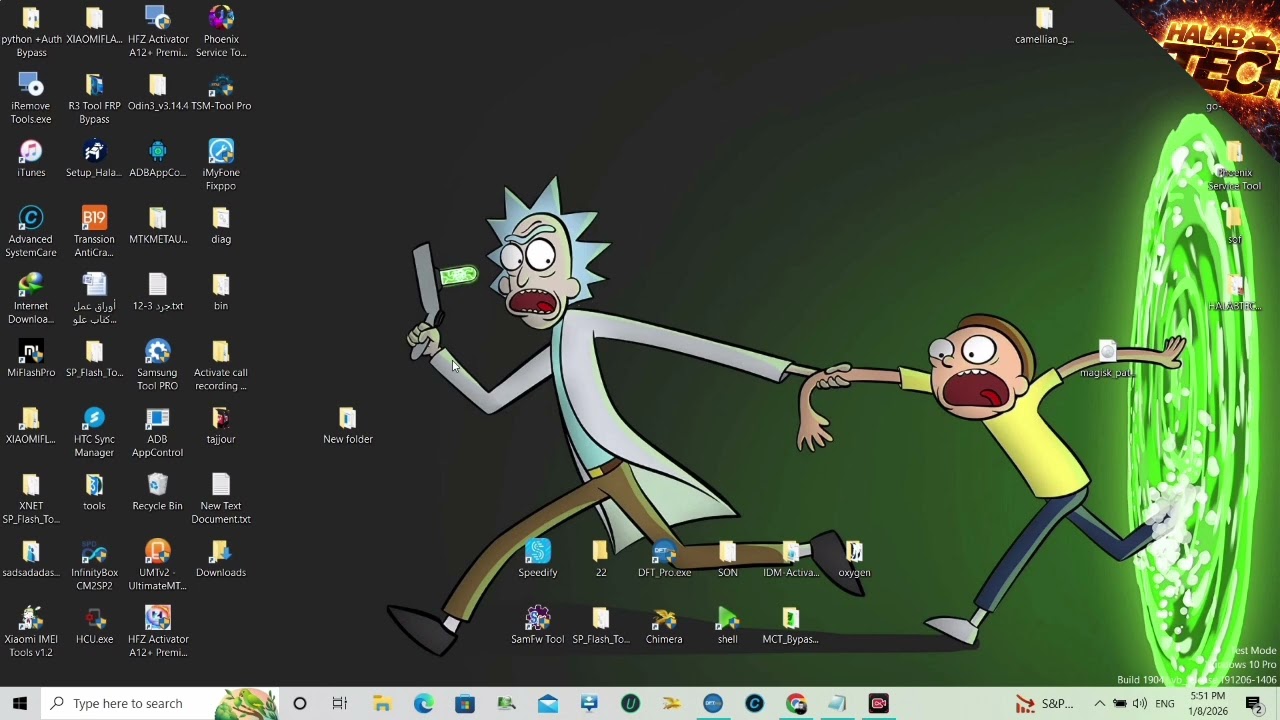The image size is (1280, 720).
Task: Select the shell desktop icon
Action: click(727, 625)
